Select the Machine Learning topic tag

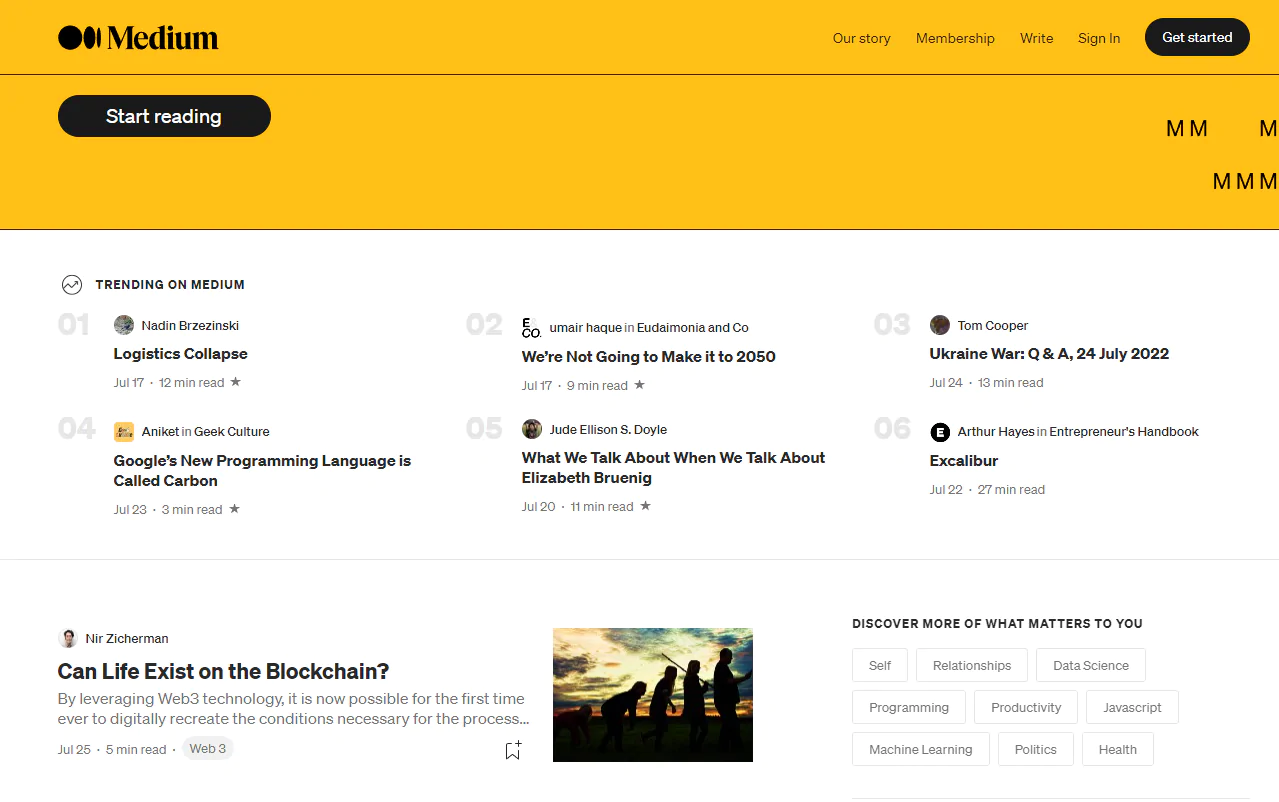pyautogui.click(x=921, y=750)
